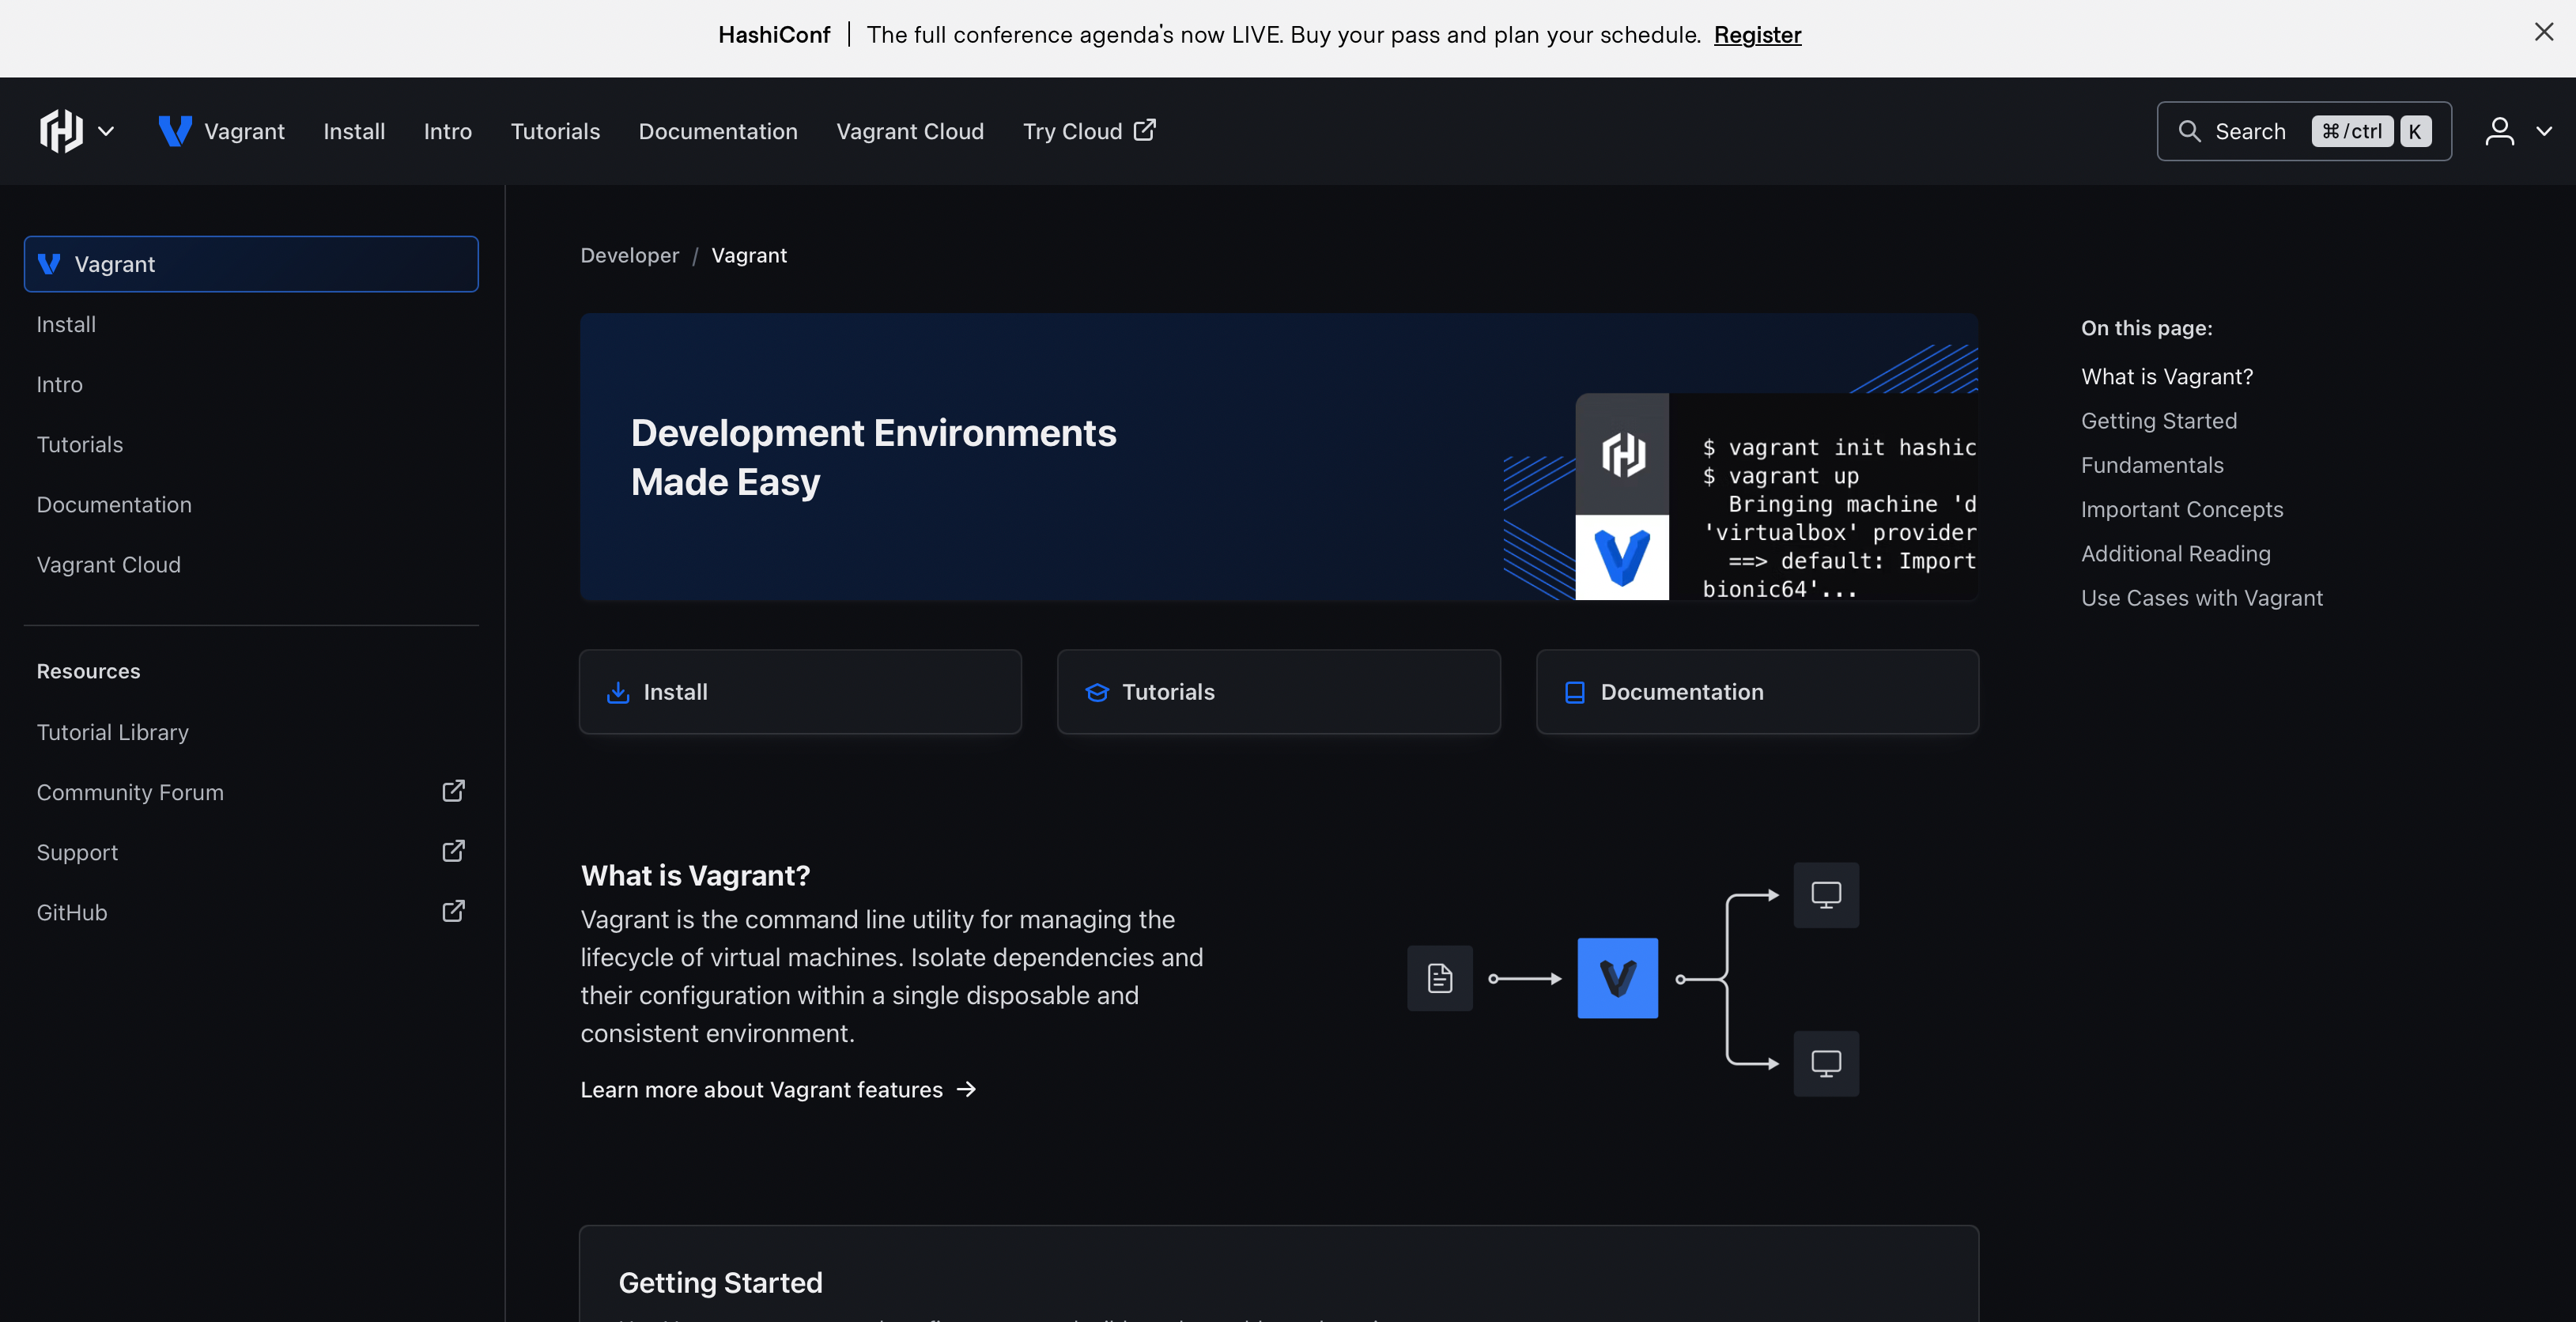
Task: Click the Vagrant product name in navbar
Action: click(x=244, y=131)
